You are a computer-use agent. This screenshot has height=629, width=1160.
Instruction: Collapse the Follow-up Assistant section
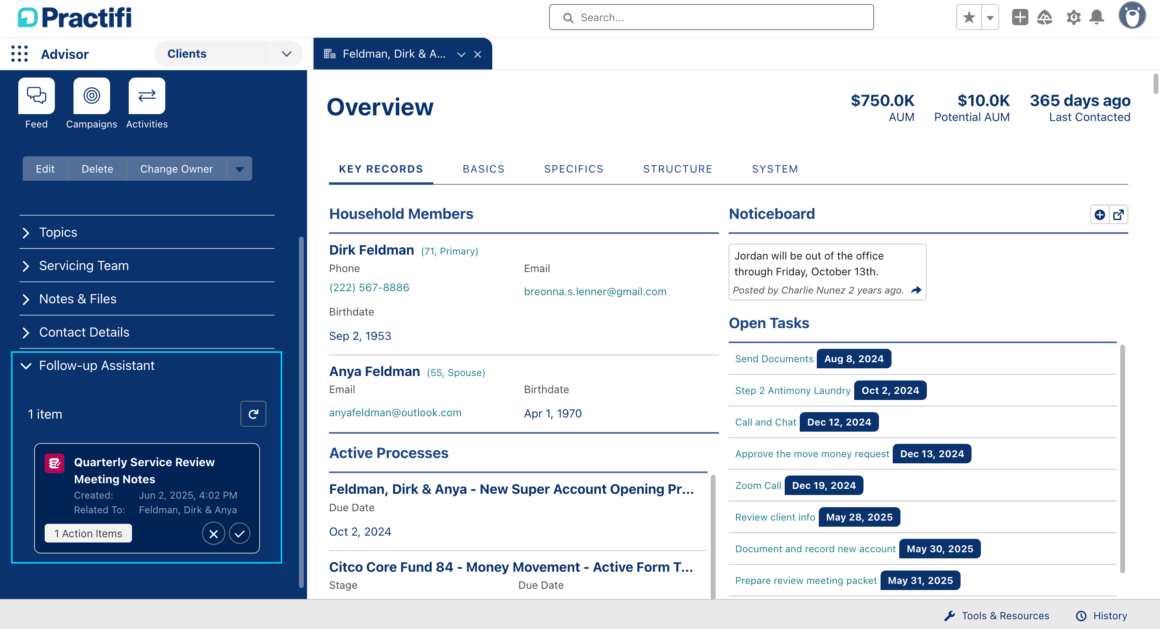point(26,366)
